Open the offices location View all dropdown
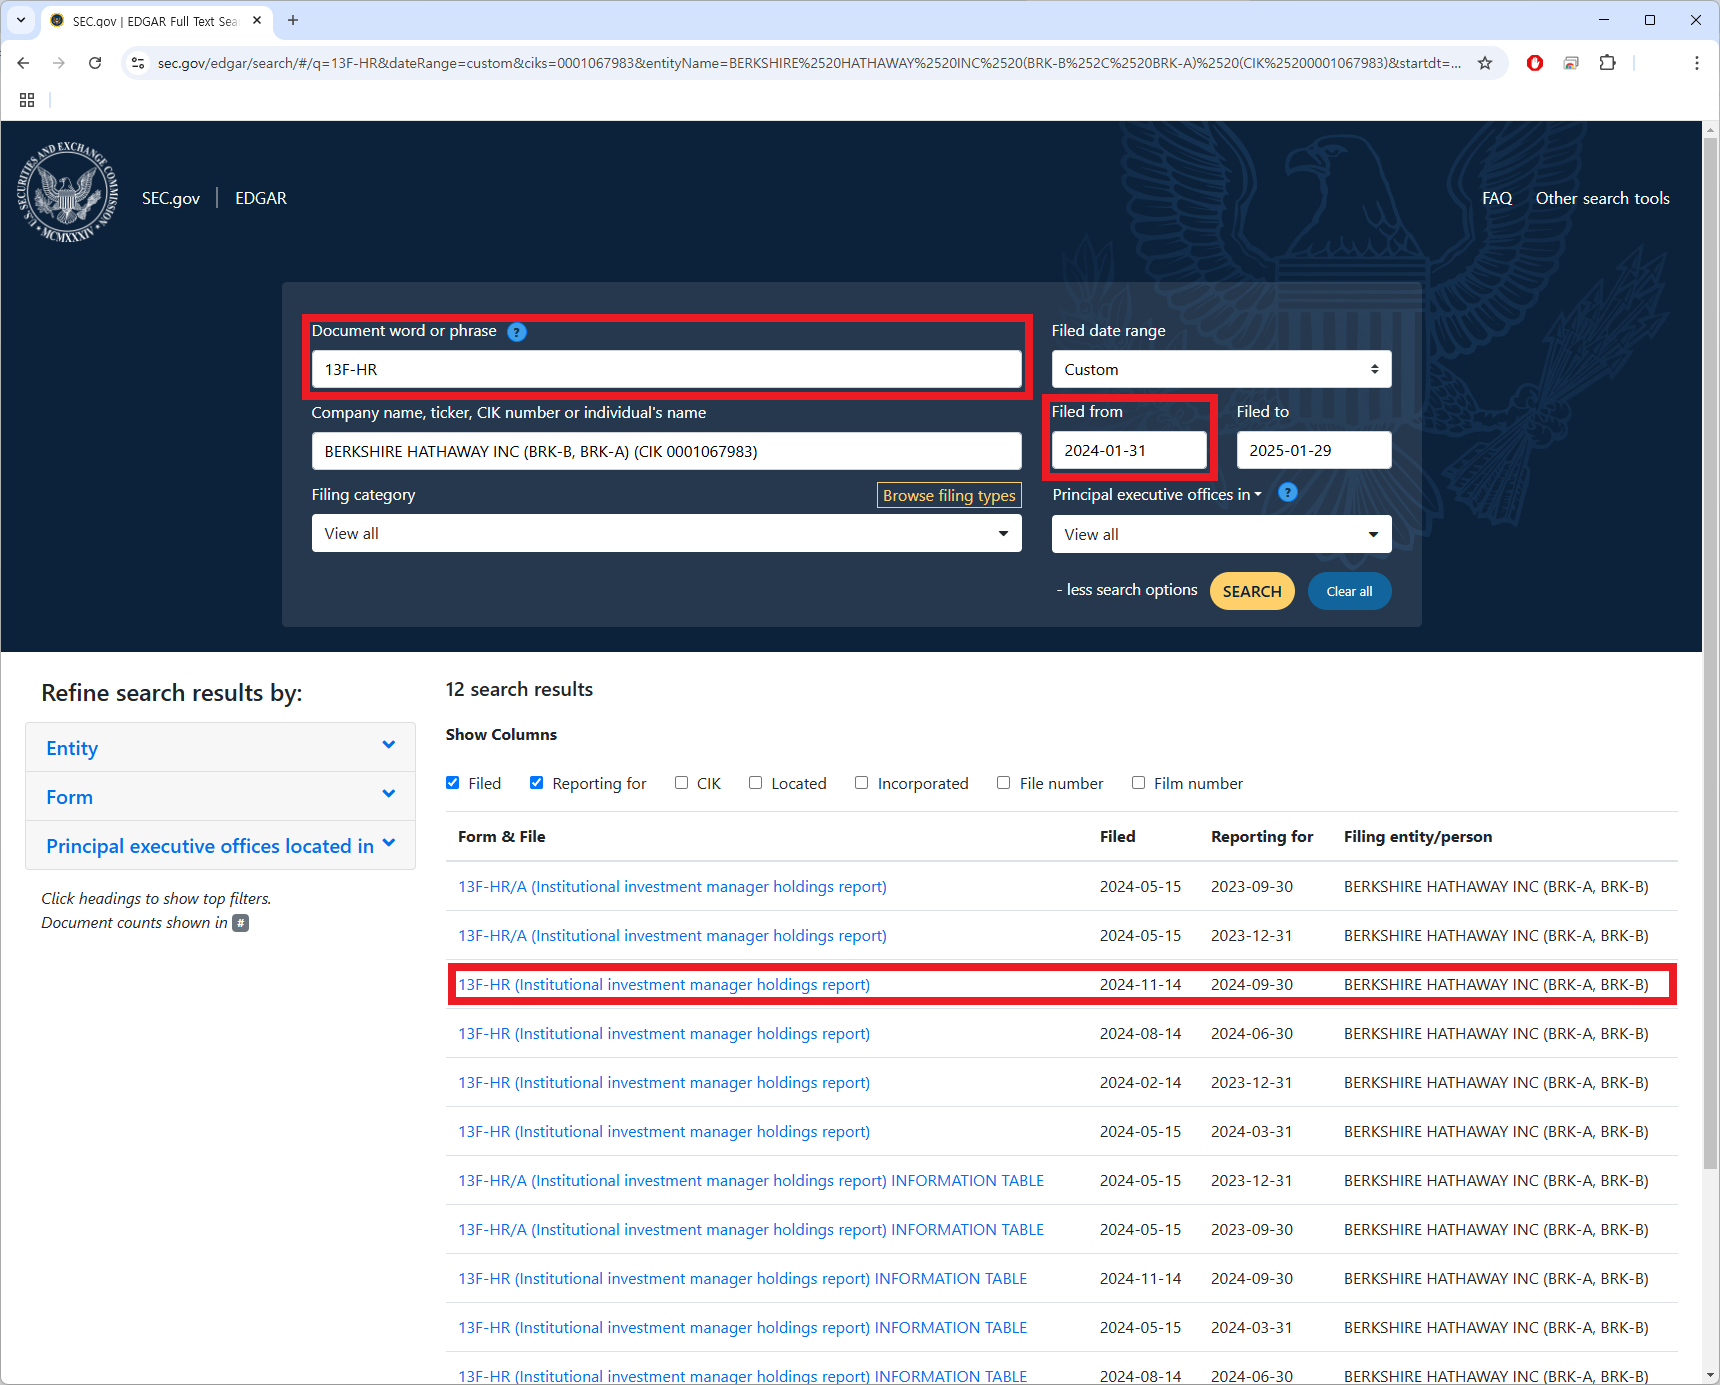Screen dimensions: 1720x1385 tap(1221, 534)
